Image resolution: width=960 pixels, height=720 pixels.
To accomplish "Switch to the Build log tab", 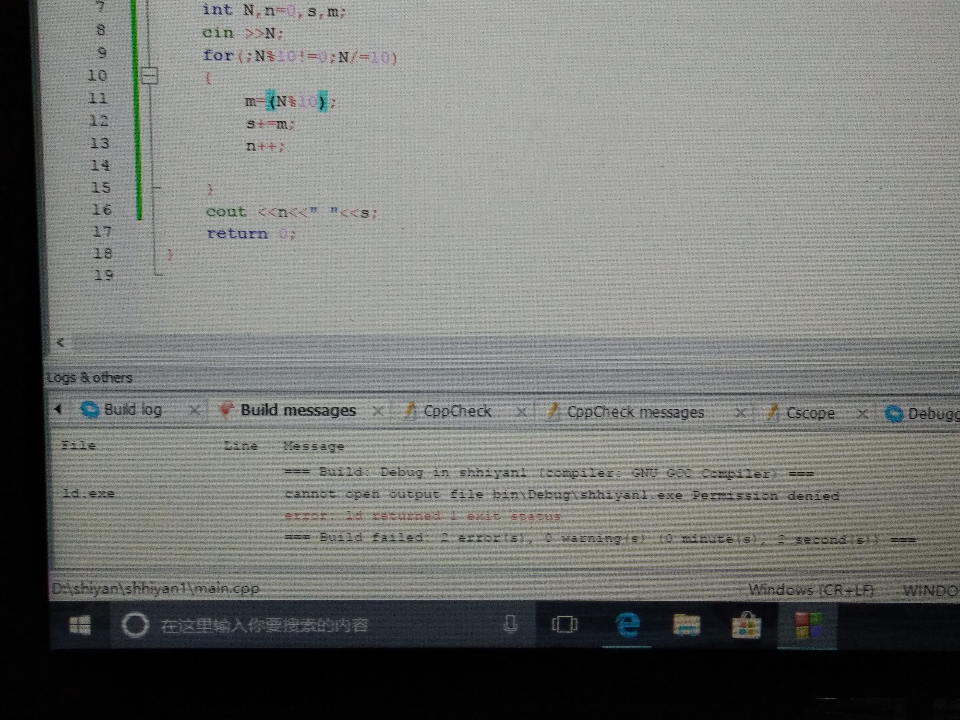I will (122, 410).
